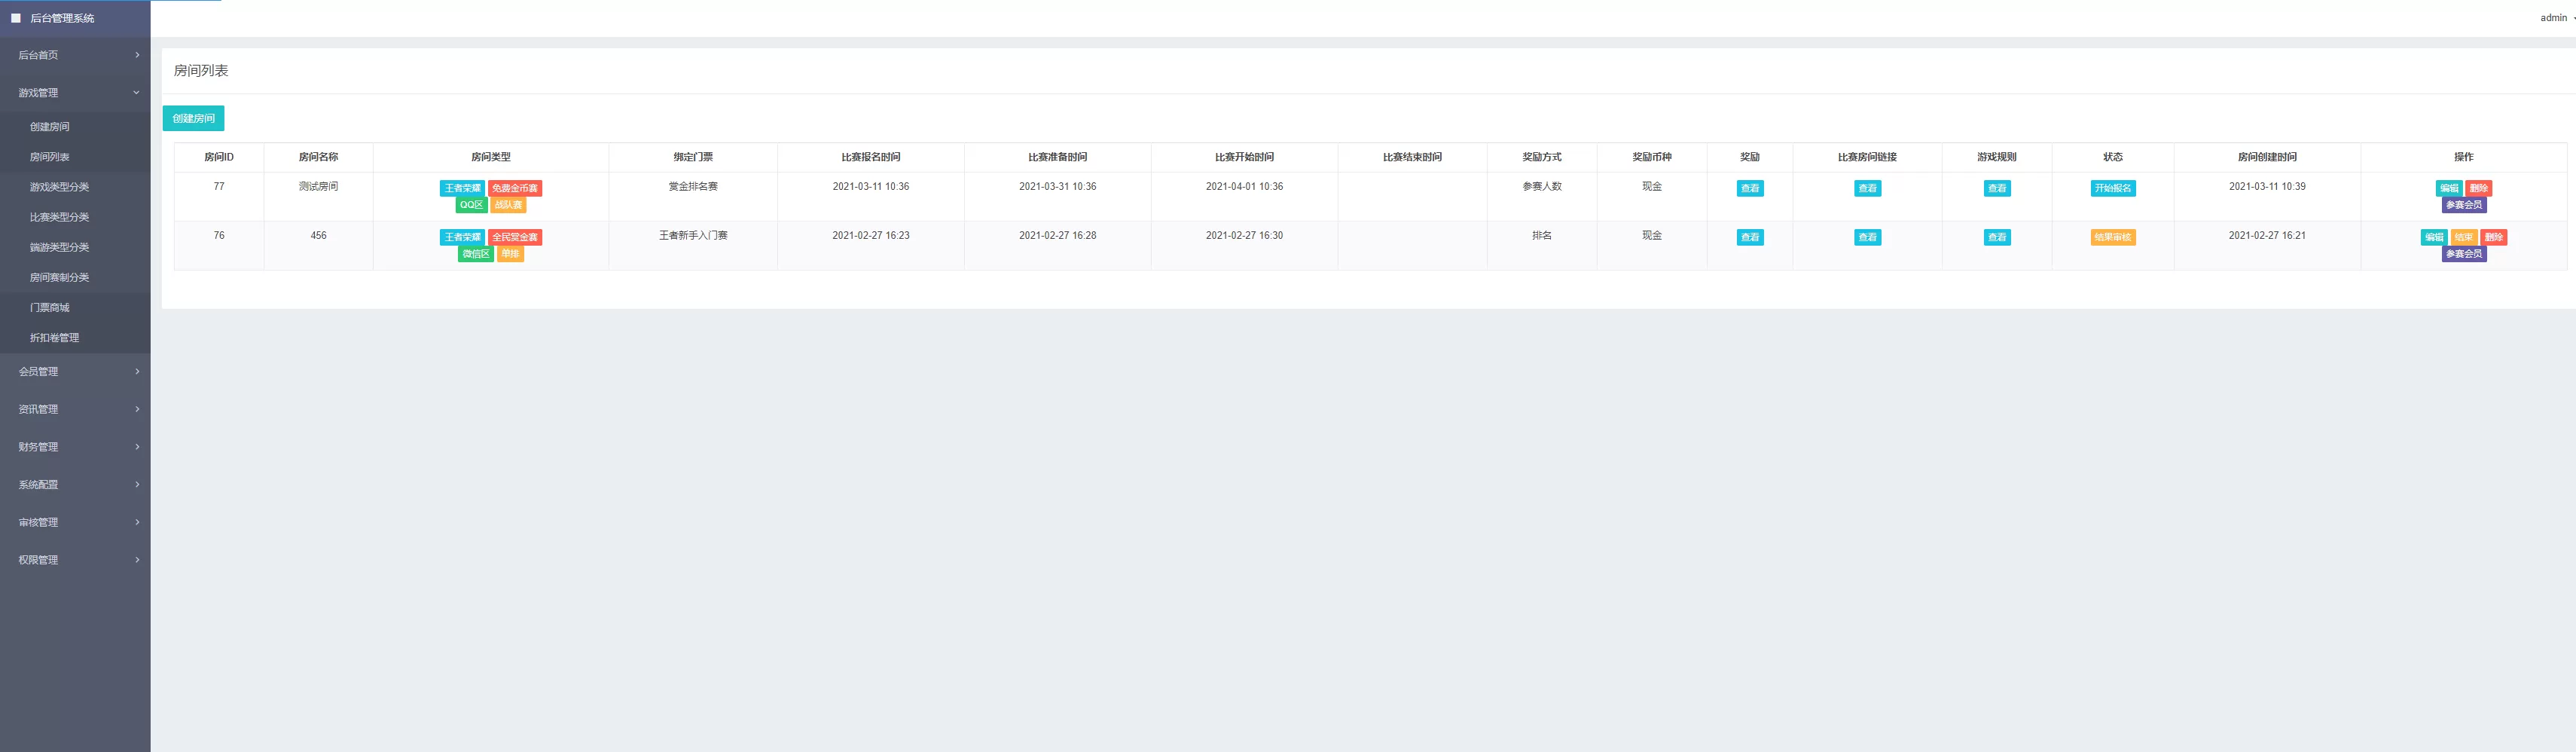Click the 开始报名 status badge
The width and height of the screenshot is (2576, 752).
pyautogui.click(x=2112, y=188)
